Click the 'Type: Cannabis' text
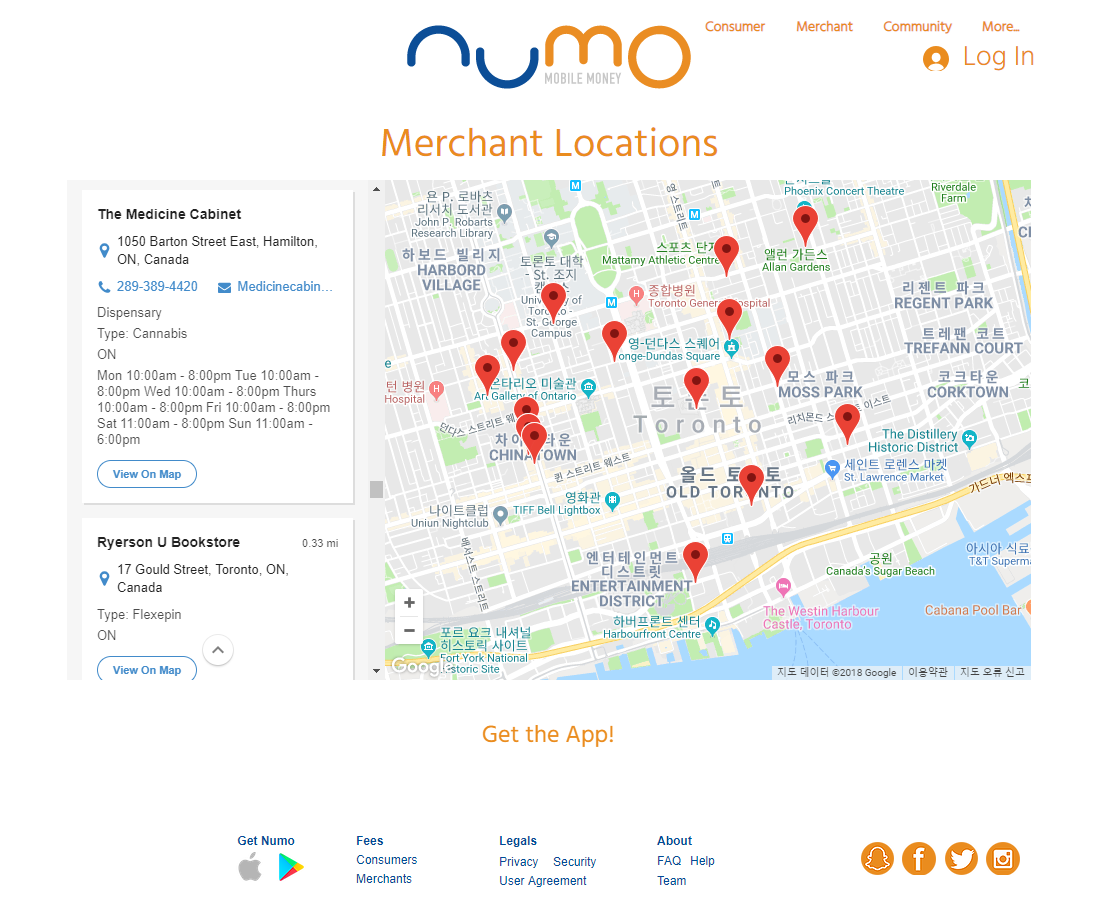 142,333
